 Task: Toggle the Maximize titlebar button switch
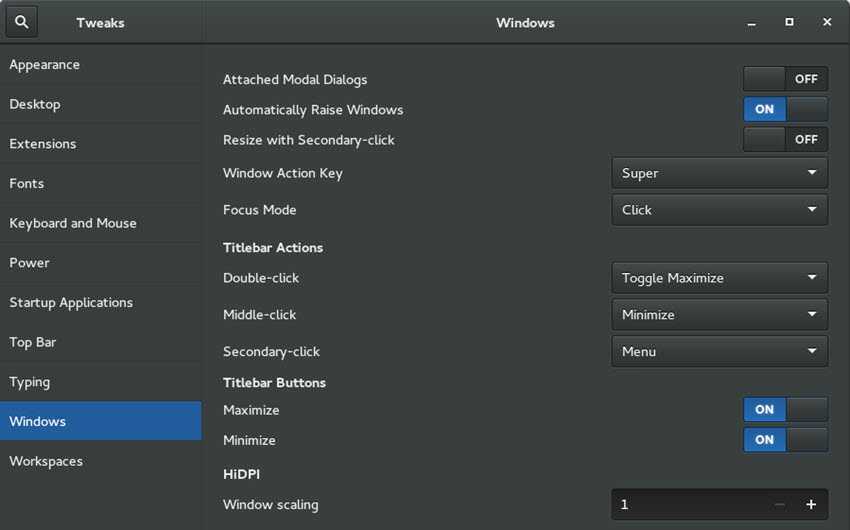pos(785,409)
